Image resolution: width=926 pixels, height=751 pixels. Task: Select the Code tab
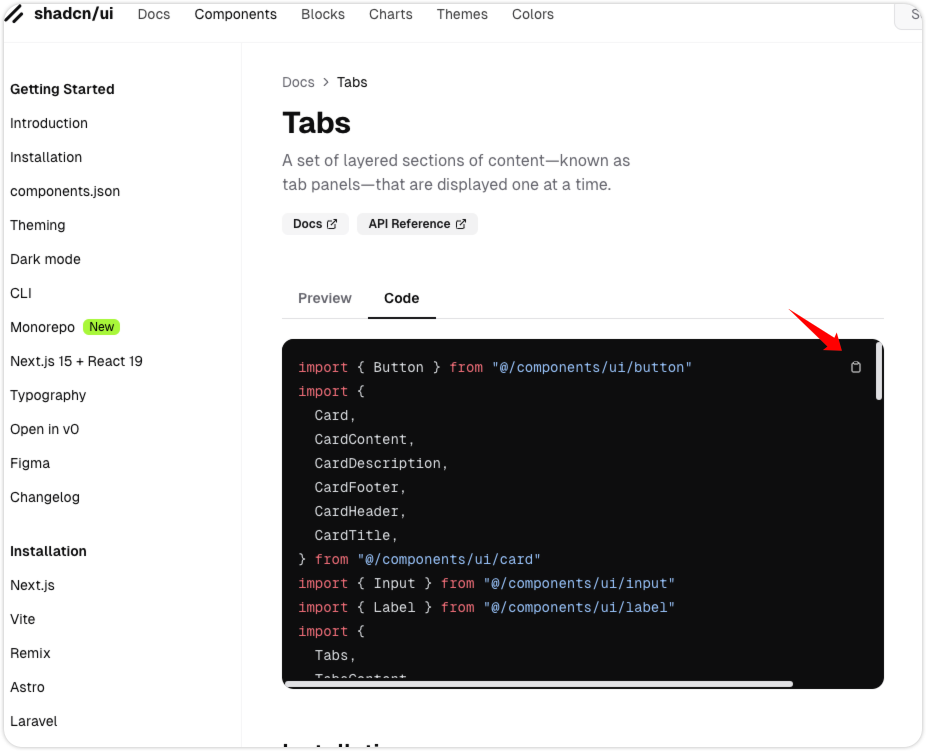402,298
